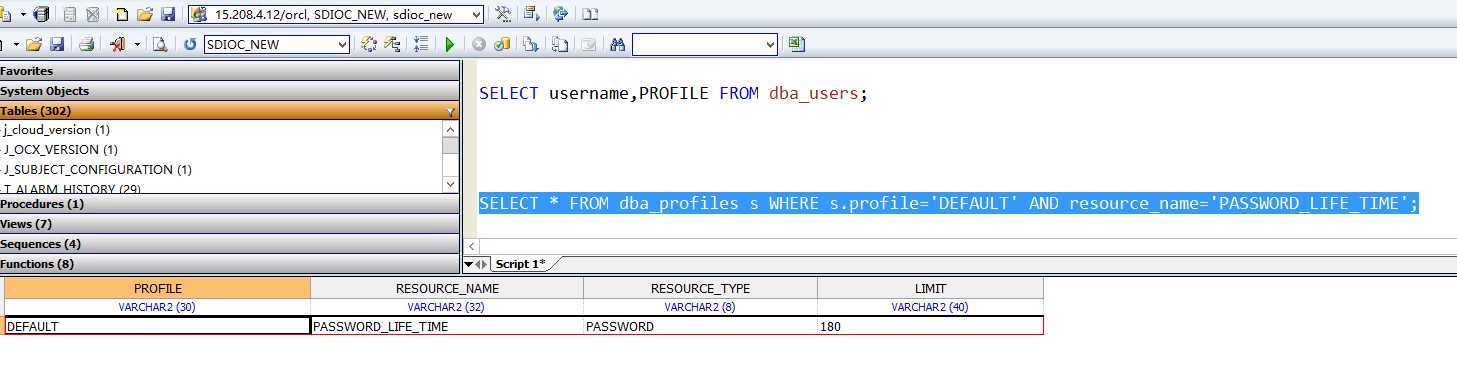Open the SDIOC_NEW schema dropdown

click(343, 44)
